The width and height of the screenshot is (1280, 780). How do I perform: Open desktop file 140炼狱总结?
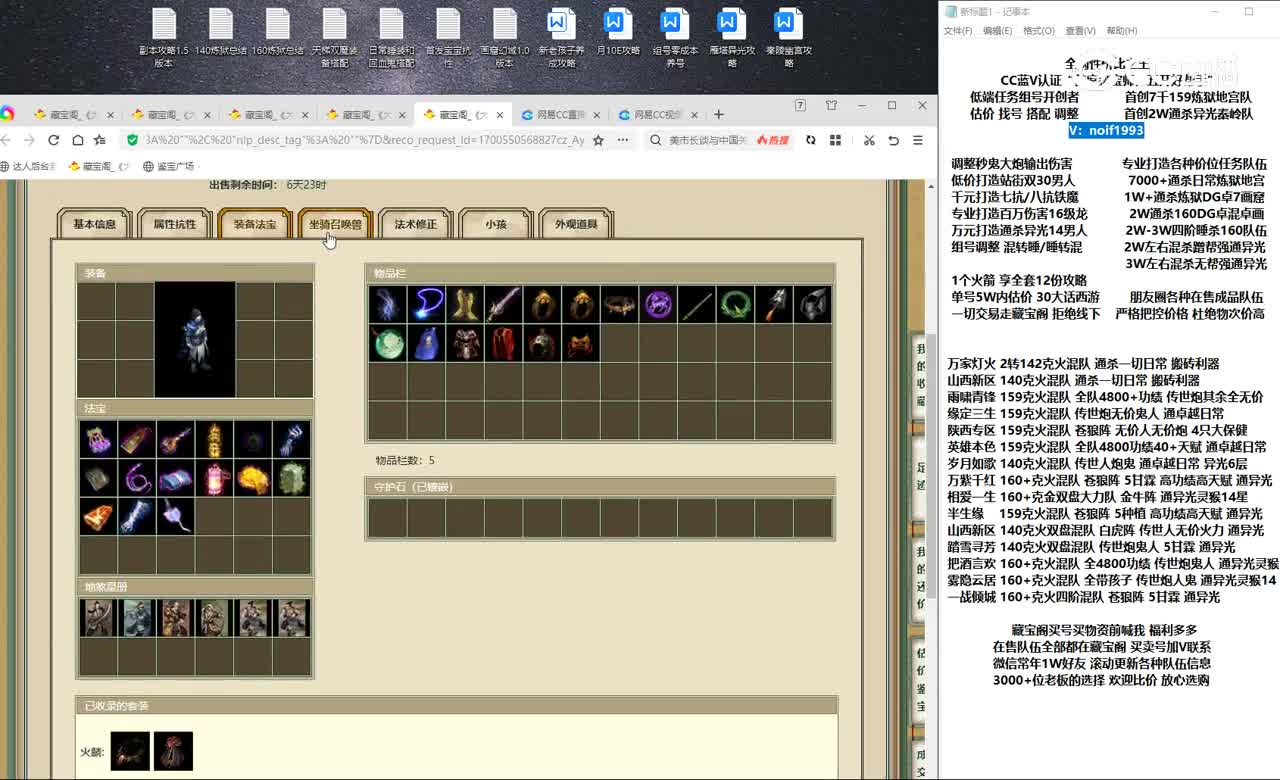pyautogui.click(x=220, y=32)
